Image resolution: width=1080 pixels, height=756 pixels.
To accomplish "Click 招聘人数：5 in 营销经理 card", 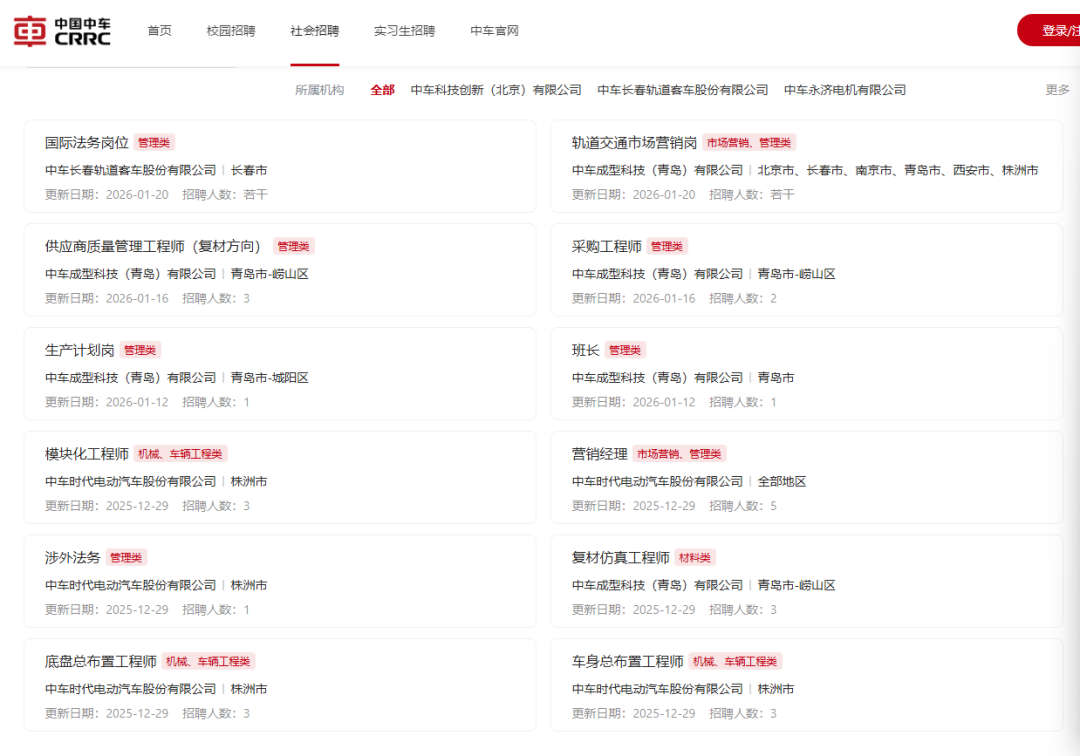I will (x=743, y=506).
